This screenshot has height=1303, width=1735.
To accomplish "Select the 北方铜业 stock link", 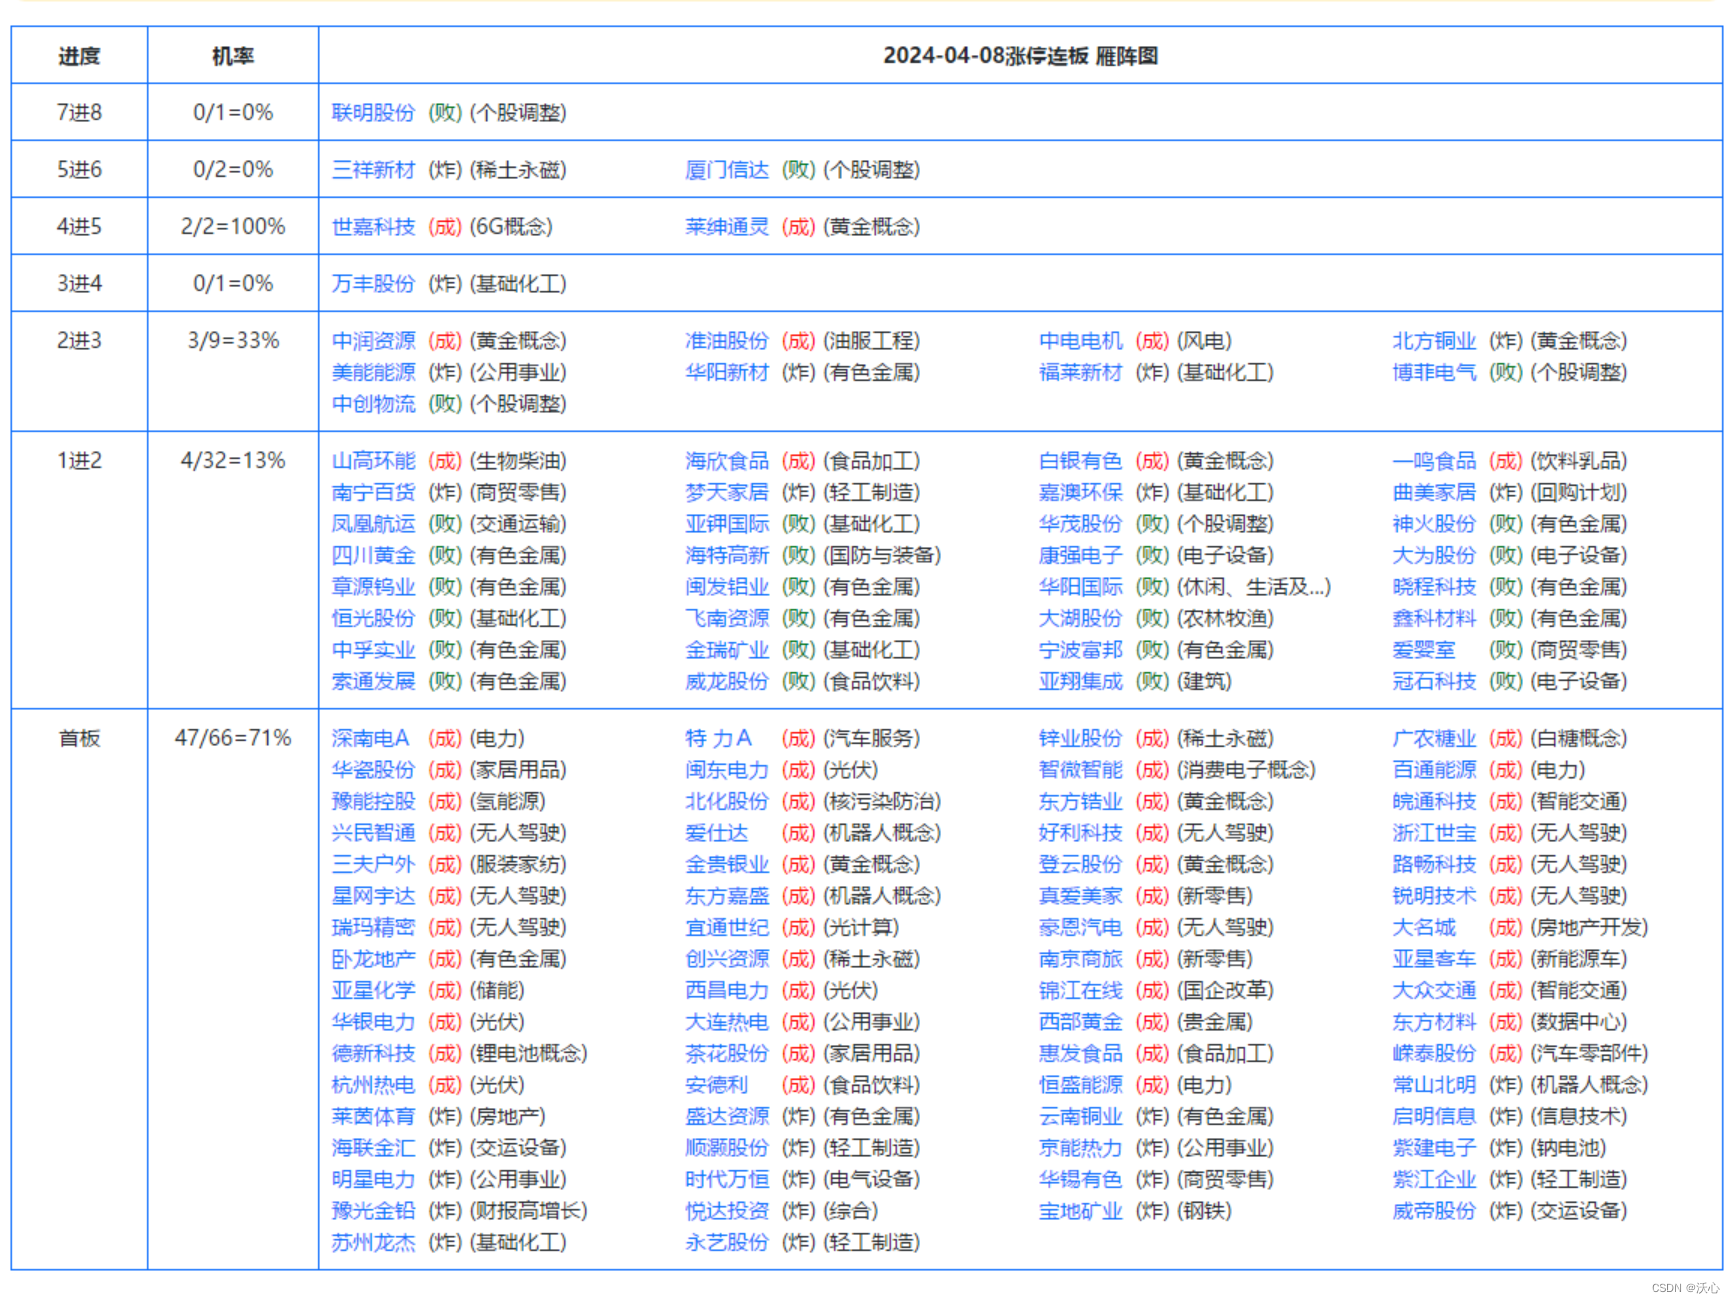I will tap(1434, 341).
